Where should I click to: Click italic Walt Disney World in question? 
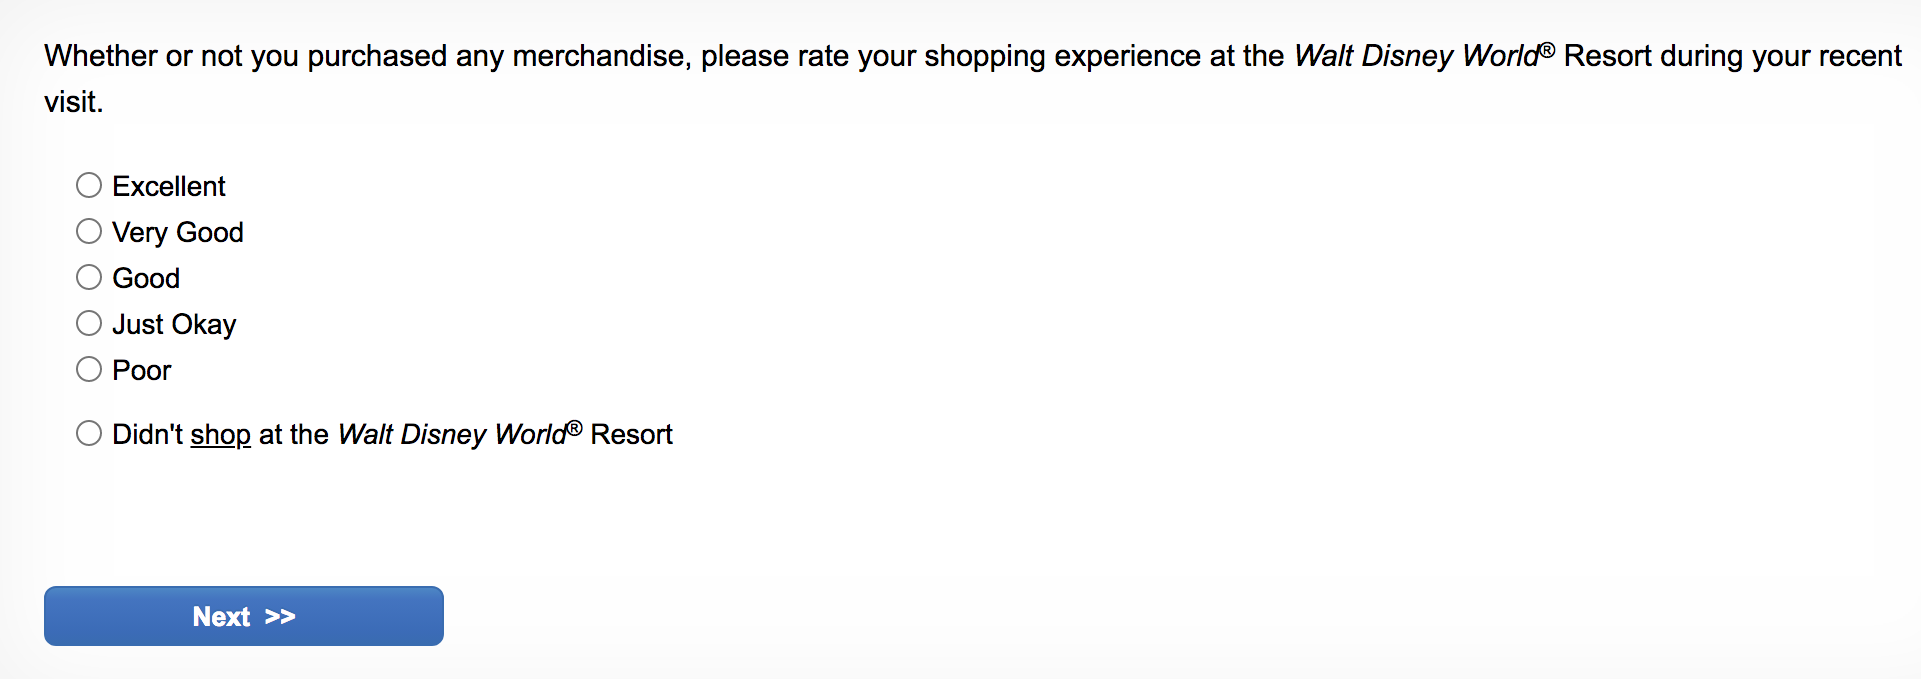pos(1415,56)
